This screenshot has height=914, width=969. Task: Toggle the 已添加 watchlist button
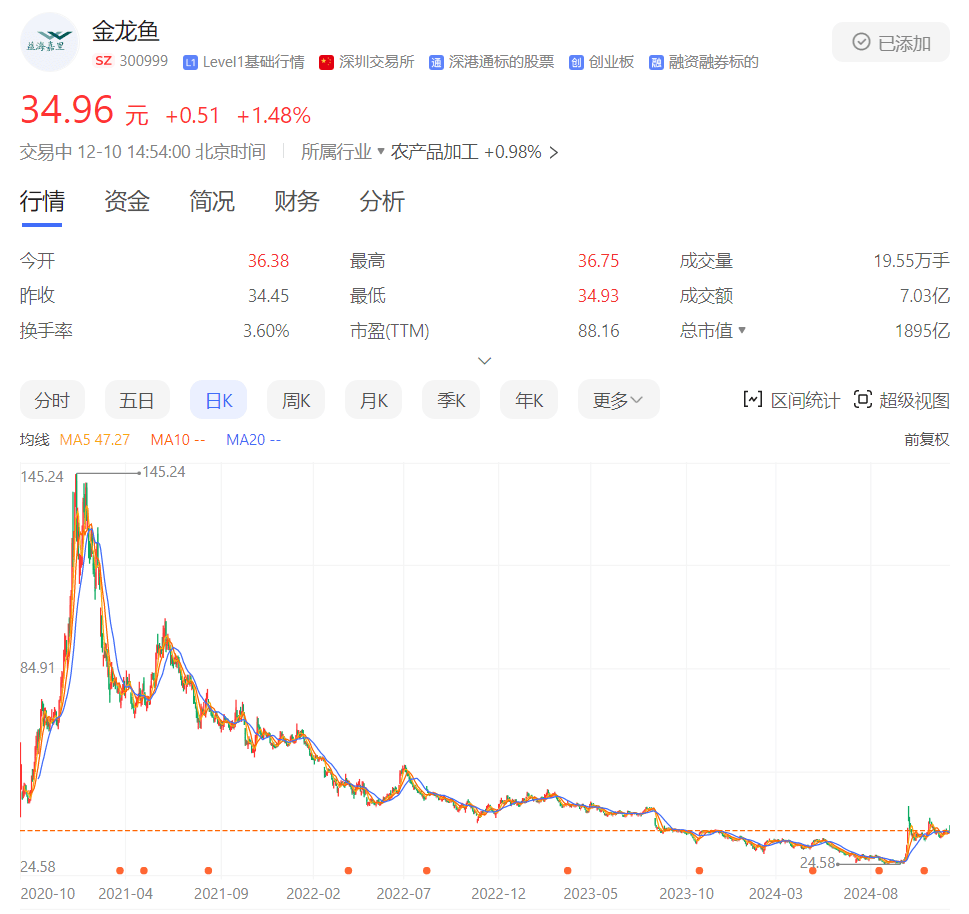click(x=891, y=42)
